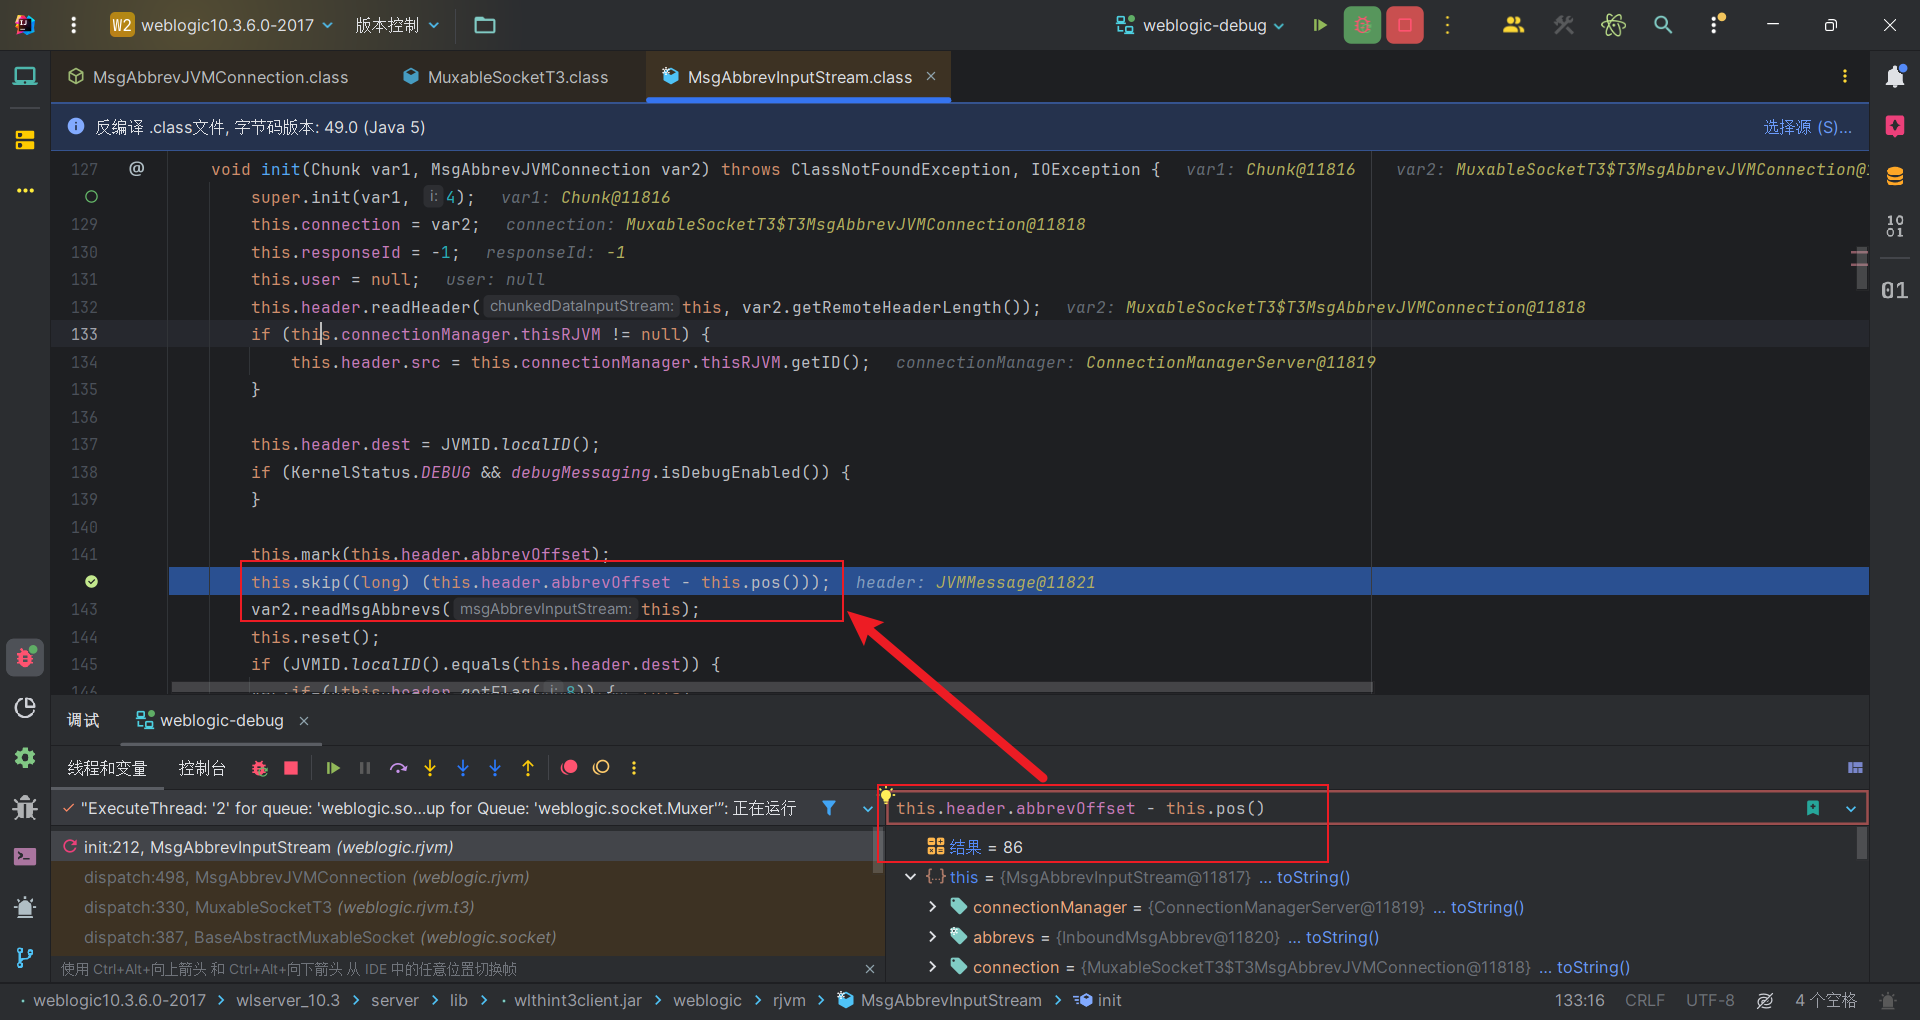Click the evaluate expression input field

tap(1340, 808)
